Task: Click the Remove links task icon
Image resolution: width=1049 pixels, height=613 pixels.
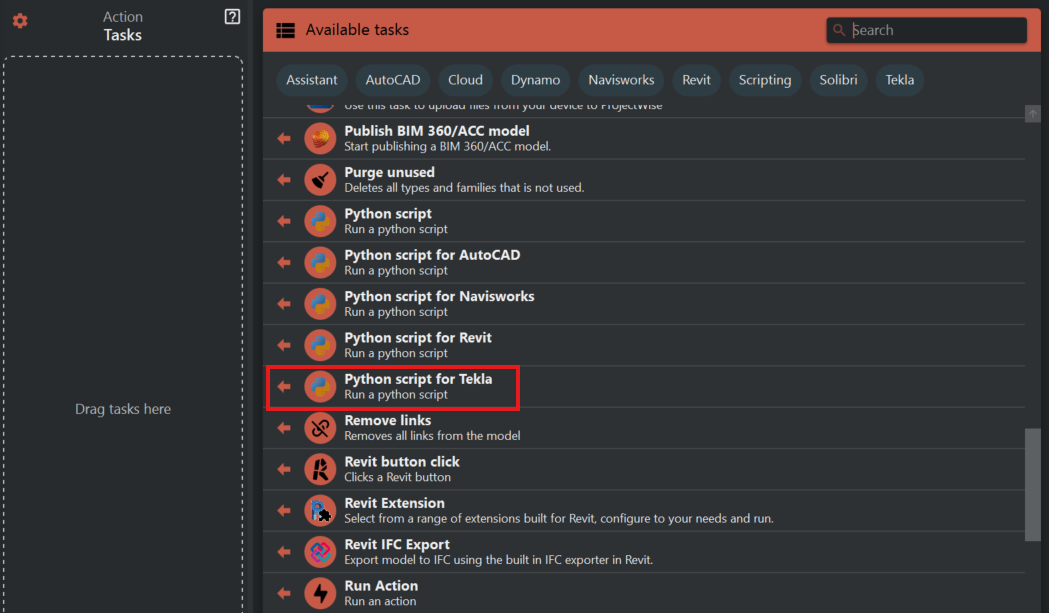Action: tap(320, 428)
